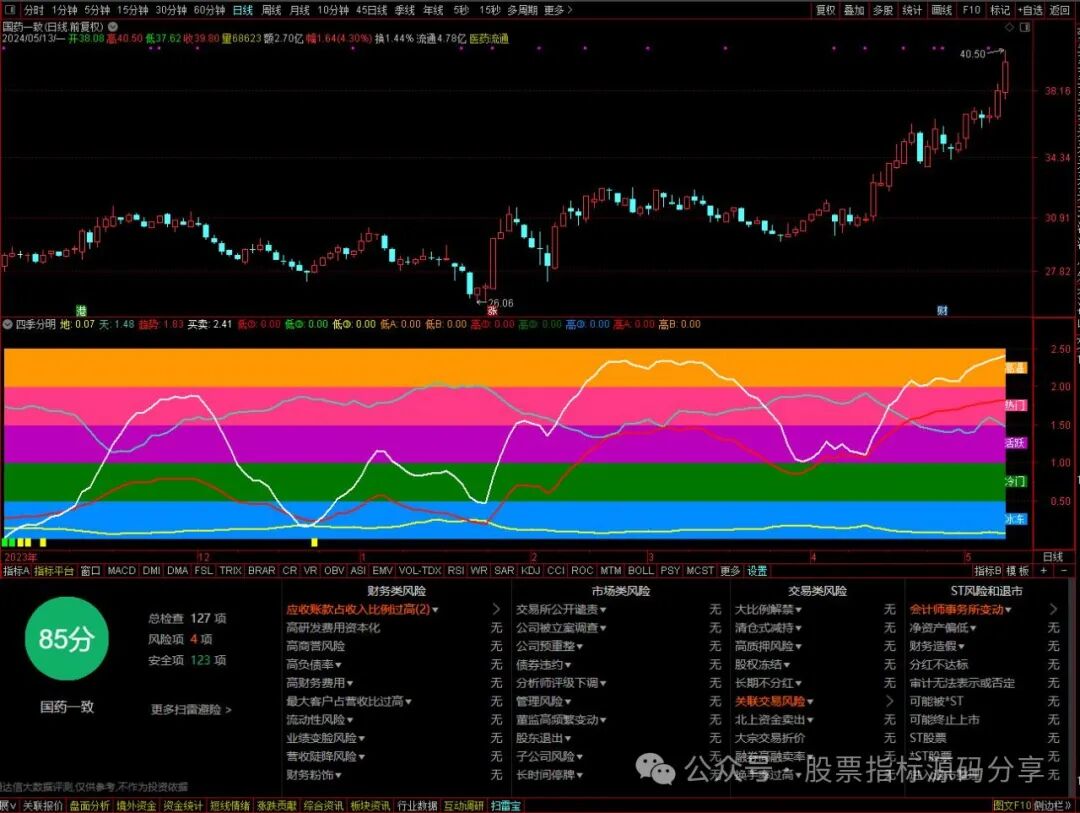The width and height of the screenshot is (1080, 813).
Task: Click the 叠加 overlay button
Action: click(x=854, y=10)
